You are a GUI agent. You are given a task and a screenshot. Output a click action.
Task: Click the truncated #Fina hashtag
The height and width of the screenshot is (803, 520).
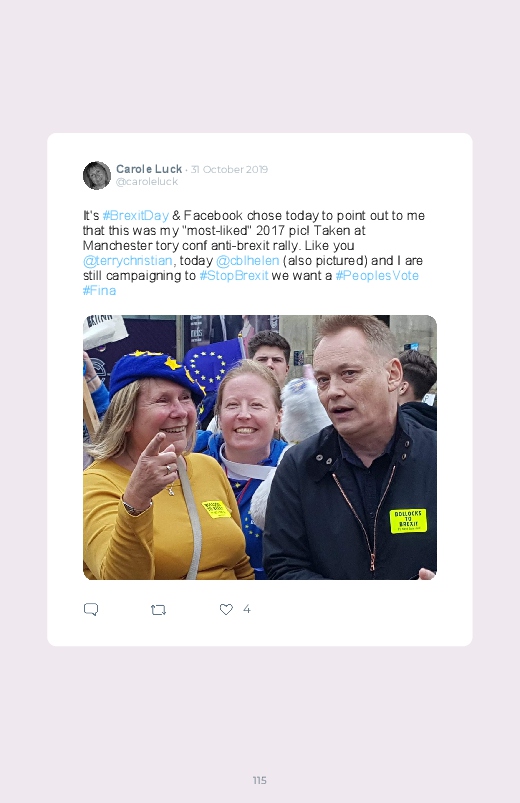coord(99,290)
